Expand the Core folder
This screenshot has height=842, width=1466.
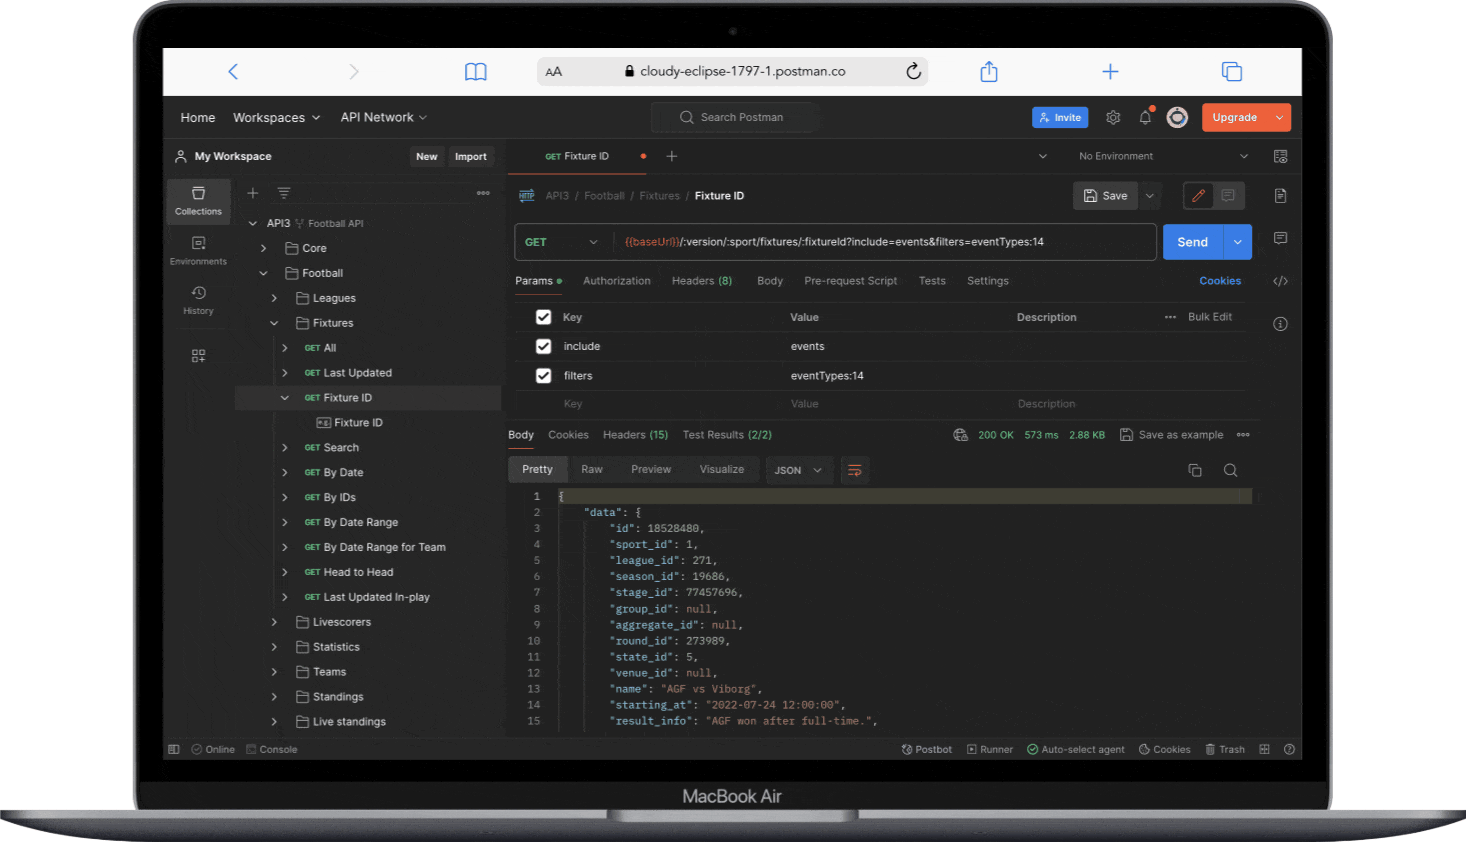(x=263, y=248)
